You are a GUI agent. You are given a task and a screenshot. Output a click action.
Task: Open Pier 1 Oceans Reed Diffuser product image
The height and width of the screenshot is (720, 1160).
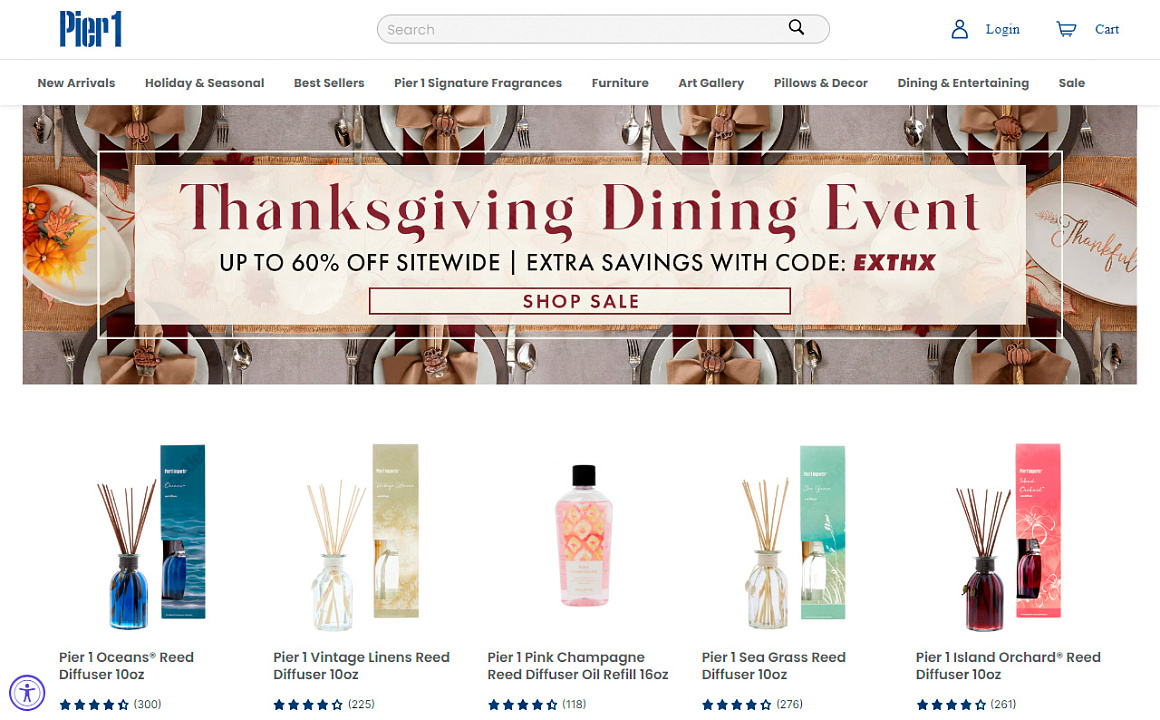coord(151,536)
